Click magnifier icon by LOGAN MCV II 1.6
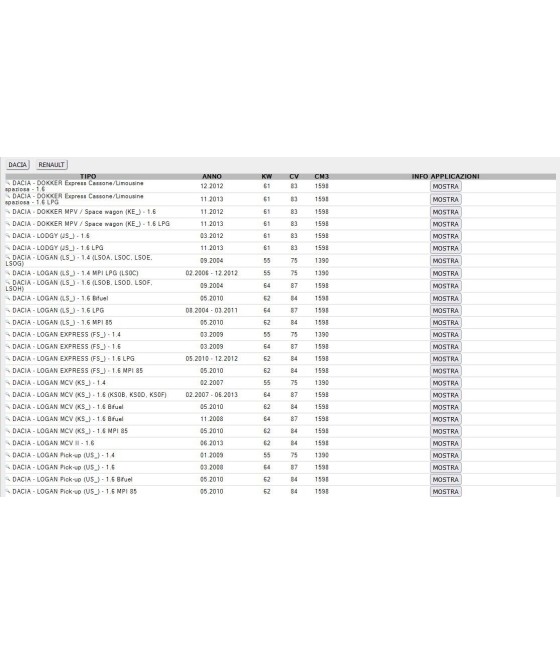The image size is (560, 655). (x=8, y=443)
